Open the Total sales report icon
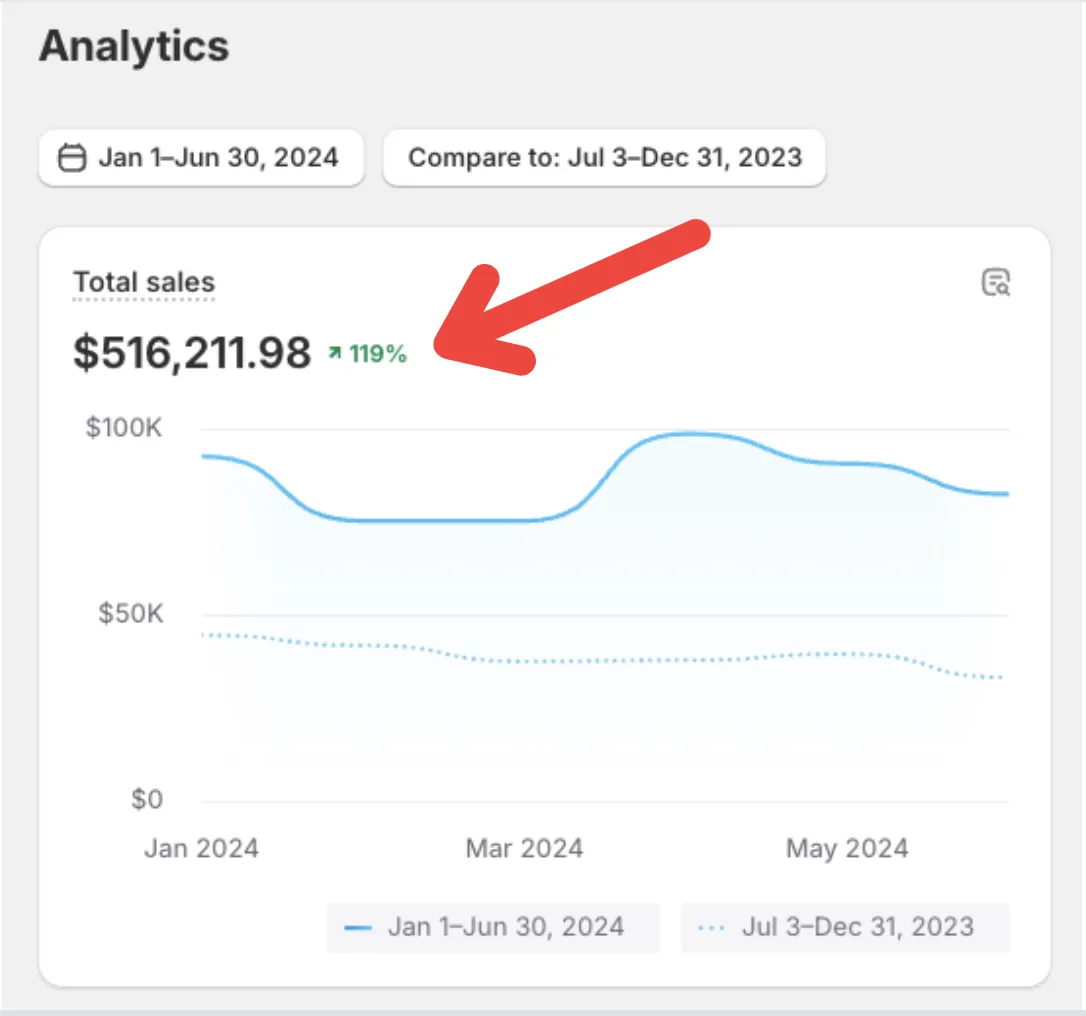Viewport: 1086px width, 1016px height. 996,282
